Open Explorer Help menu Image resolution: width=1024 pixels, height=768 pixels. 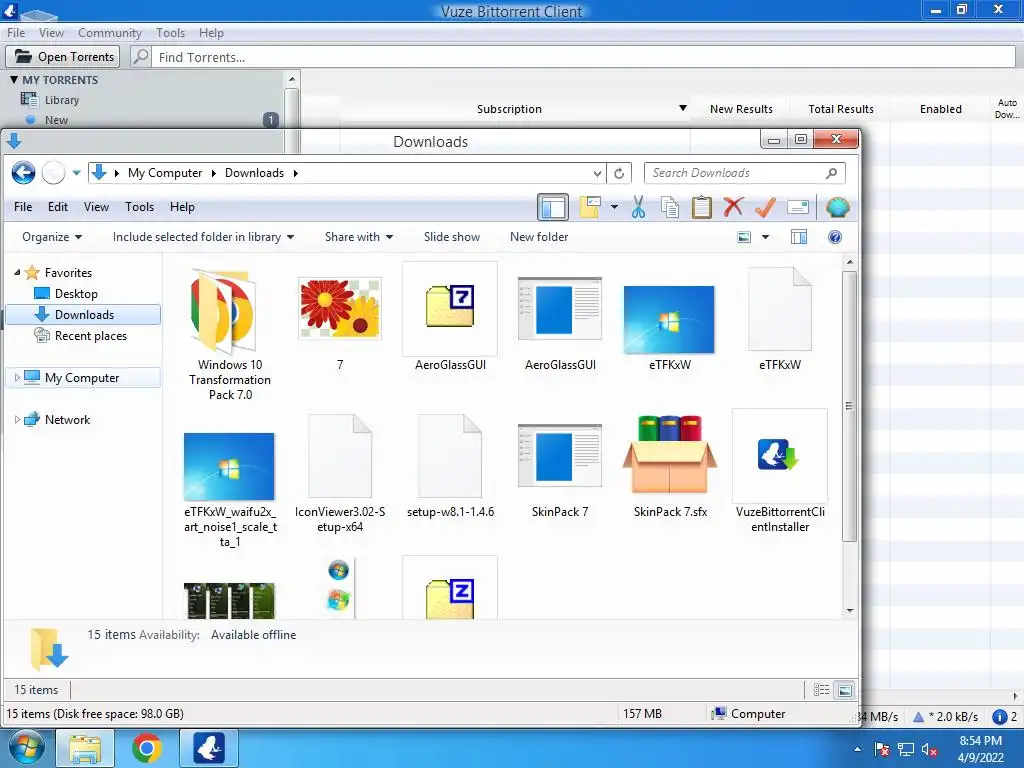[x=182, y=207]
